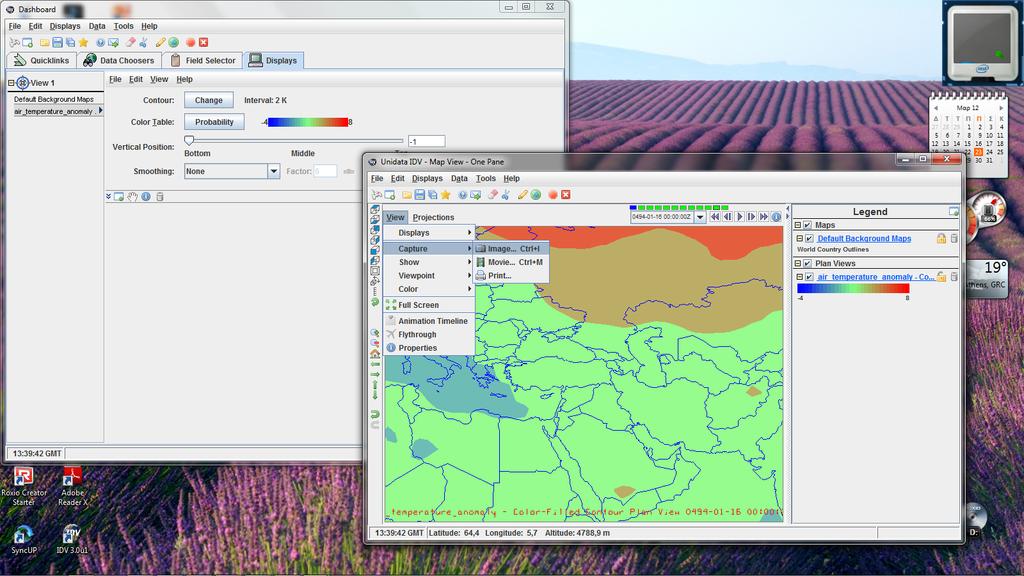1024x576 pixels.
Task: Open the animation time dropdown arrow
Action: pos(699,217)
